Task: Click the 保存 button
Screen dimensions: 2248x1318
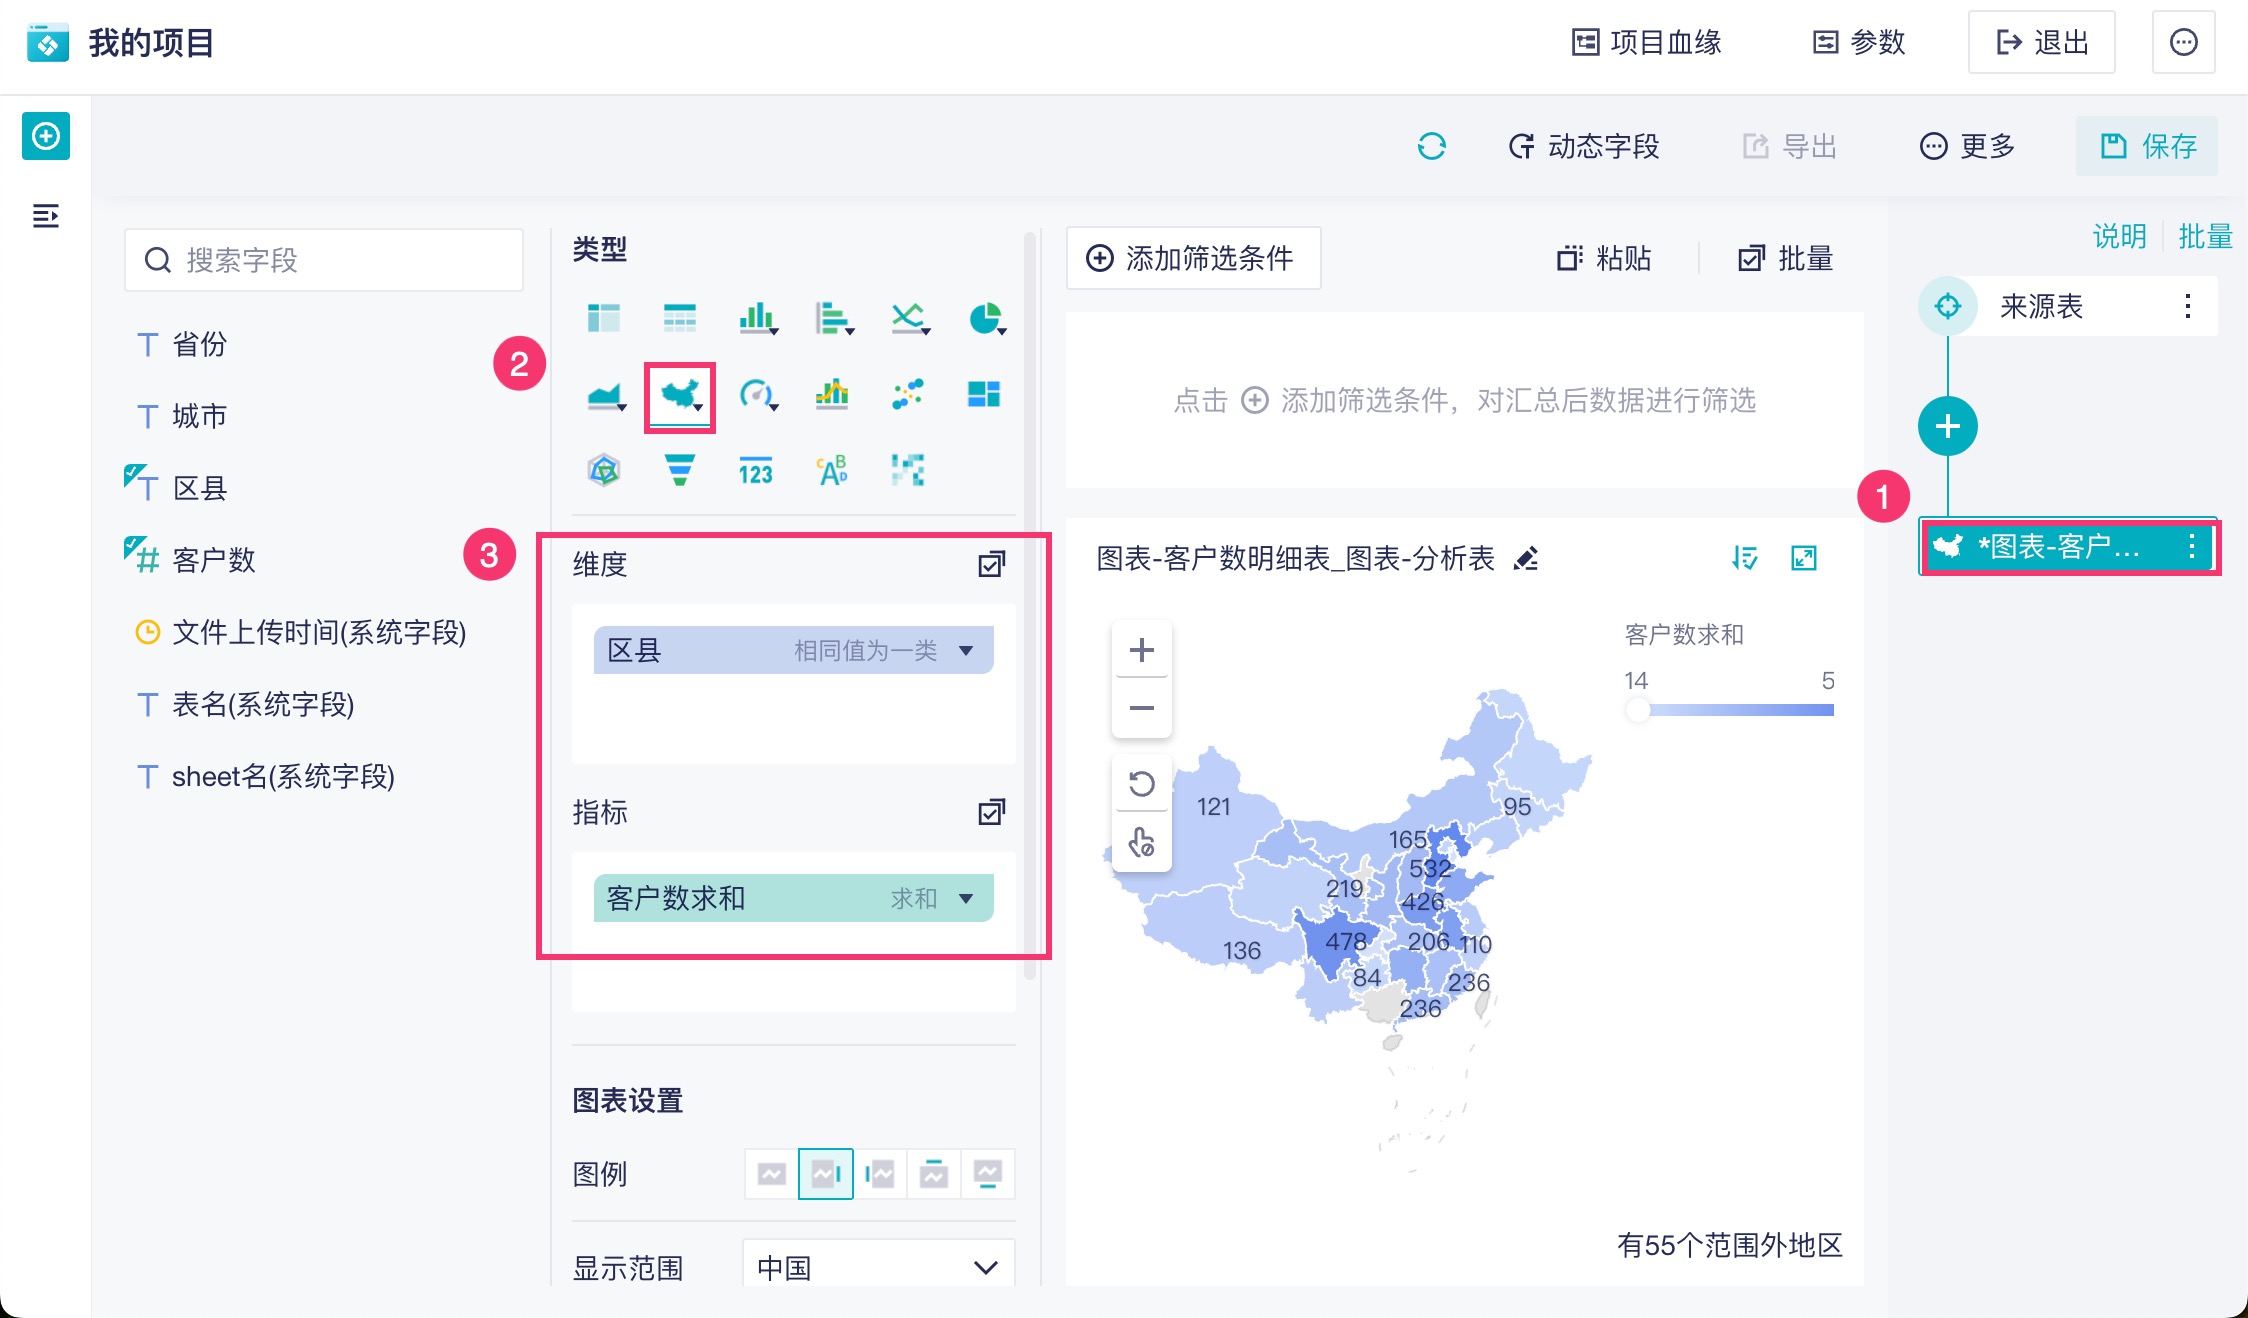Action: click(x=2147, y=146)
